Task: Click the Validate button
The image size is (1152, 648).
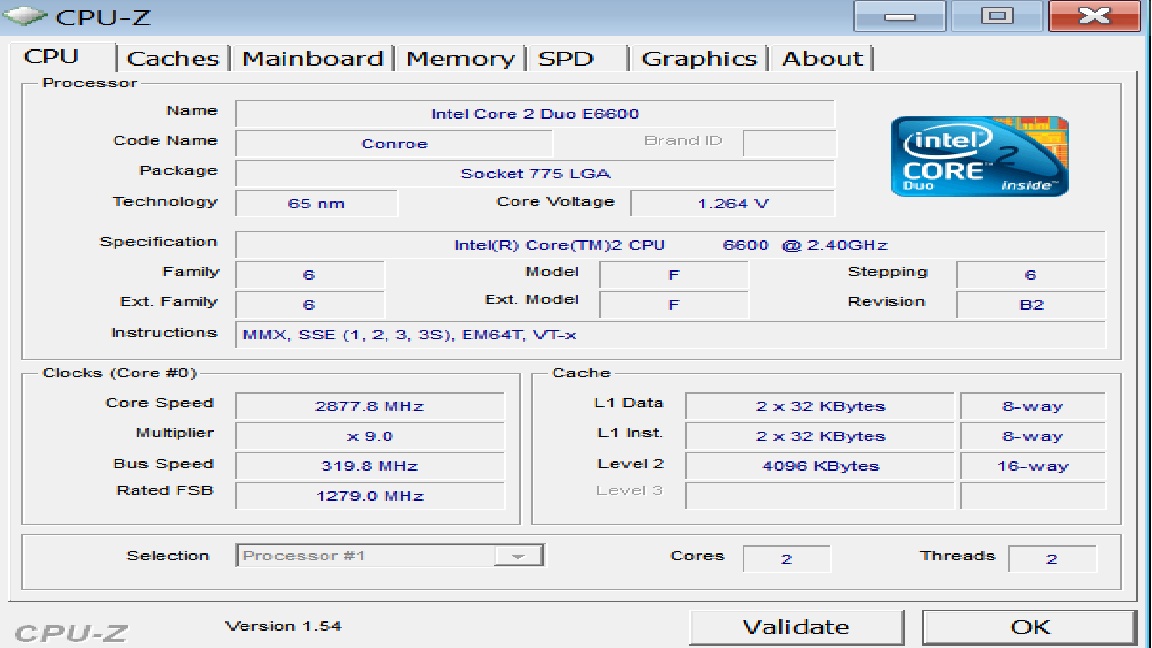Action: point(796,627)
